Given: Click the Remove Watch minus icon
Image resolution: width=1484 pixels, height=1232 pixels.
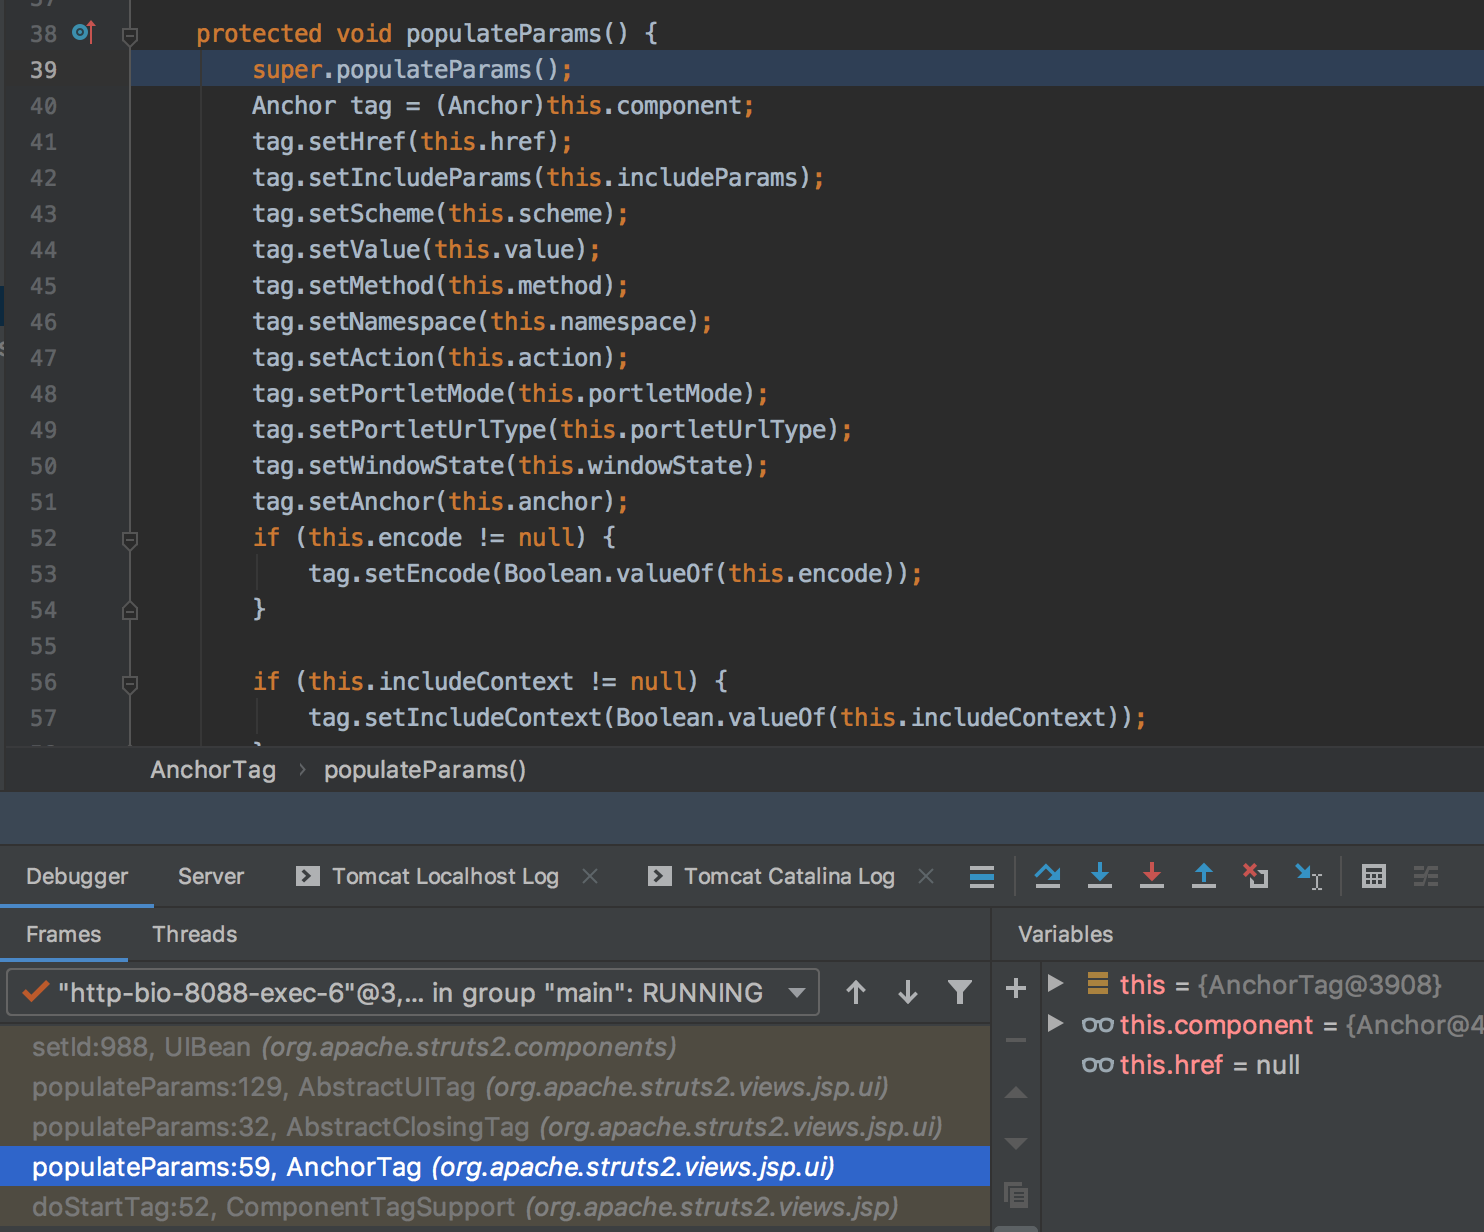Looking at the screenshot, I should pos(1016,1040).
